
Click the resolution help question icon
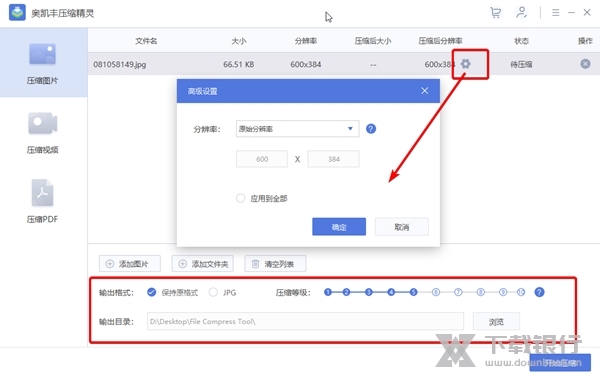point(371,129)
